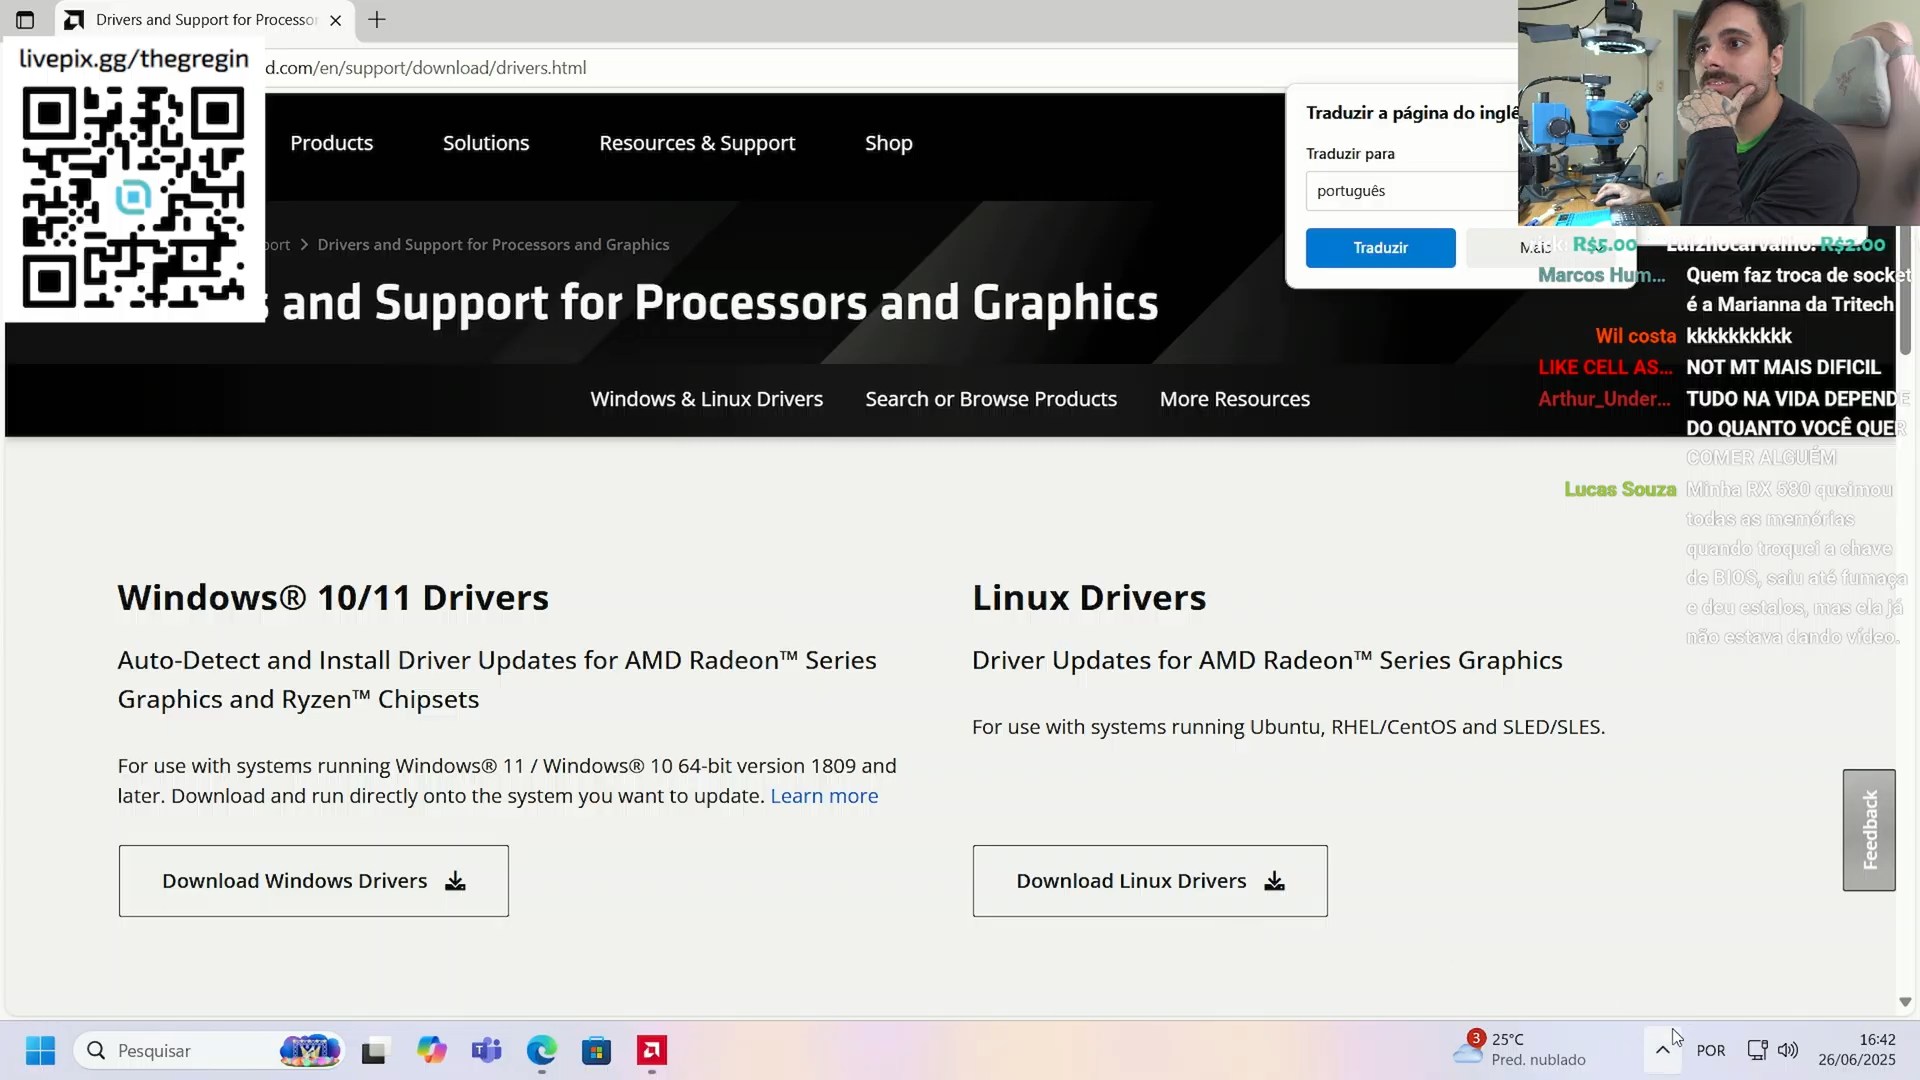The width and height of the screenshot is (1920, 1080).
Task: Open the Solutions menu
Action: point(486,143)
